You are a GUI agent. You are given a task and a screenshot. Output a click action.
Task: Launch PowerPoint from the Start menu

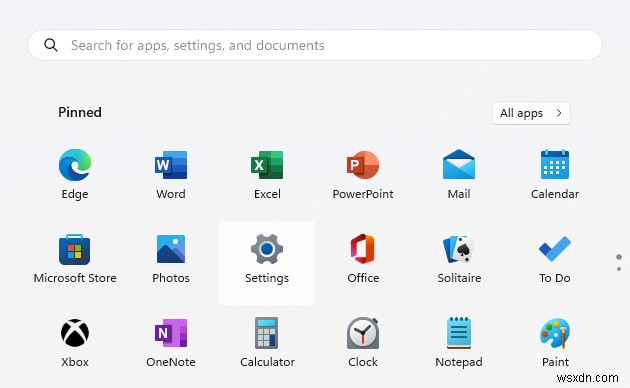pos(363,165)
